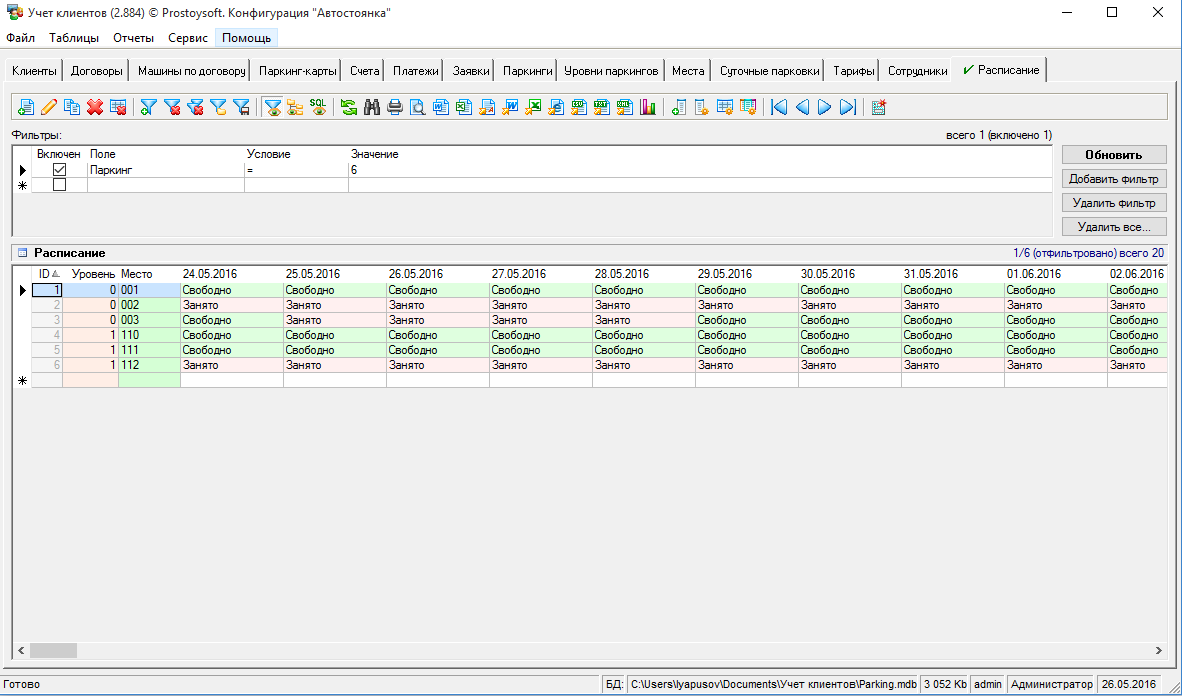Open the Отчеты menu

134,38
